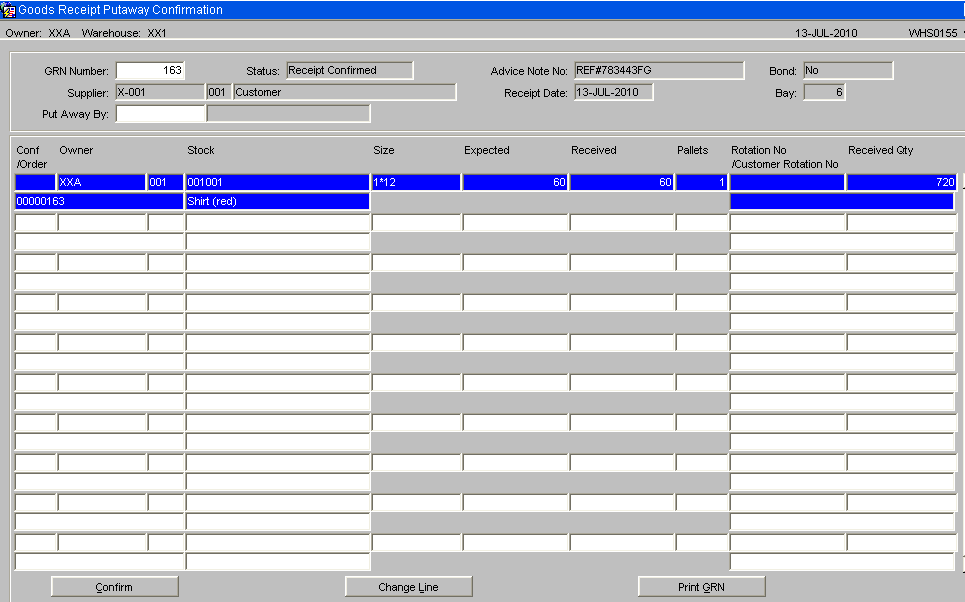The width and height of the screenshot is (965, 602).
Task: Click the Expected column header
Action: (x=487, y=150)
